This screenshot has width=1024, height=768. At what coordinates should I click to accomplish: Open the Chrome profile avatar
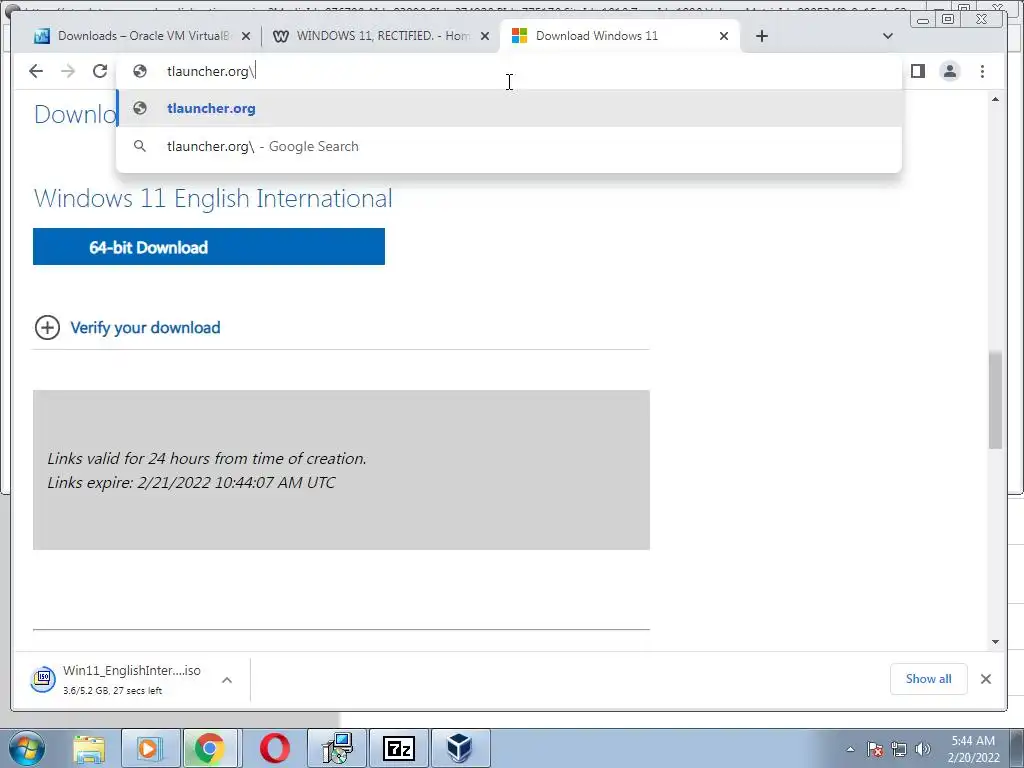[x=950, y=71]
